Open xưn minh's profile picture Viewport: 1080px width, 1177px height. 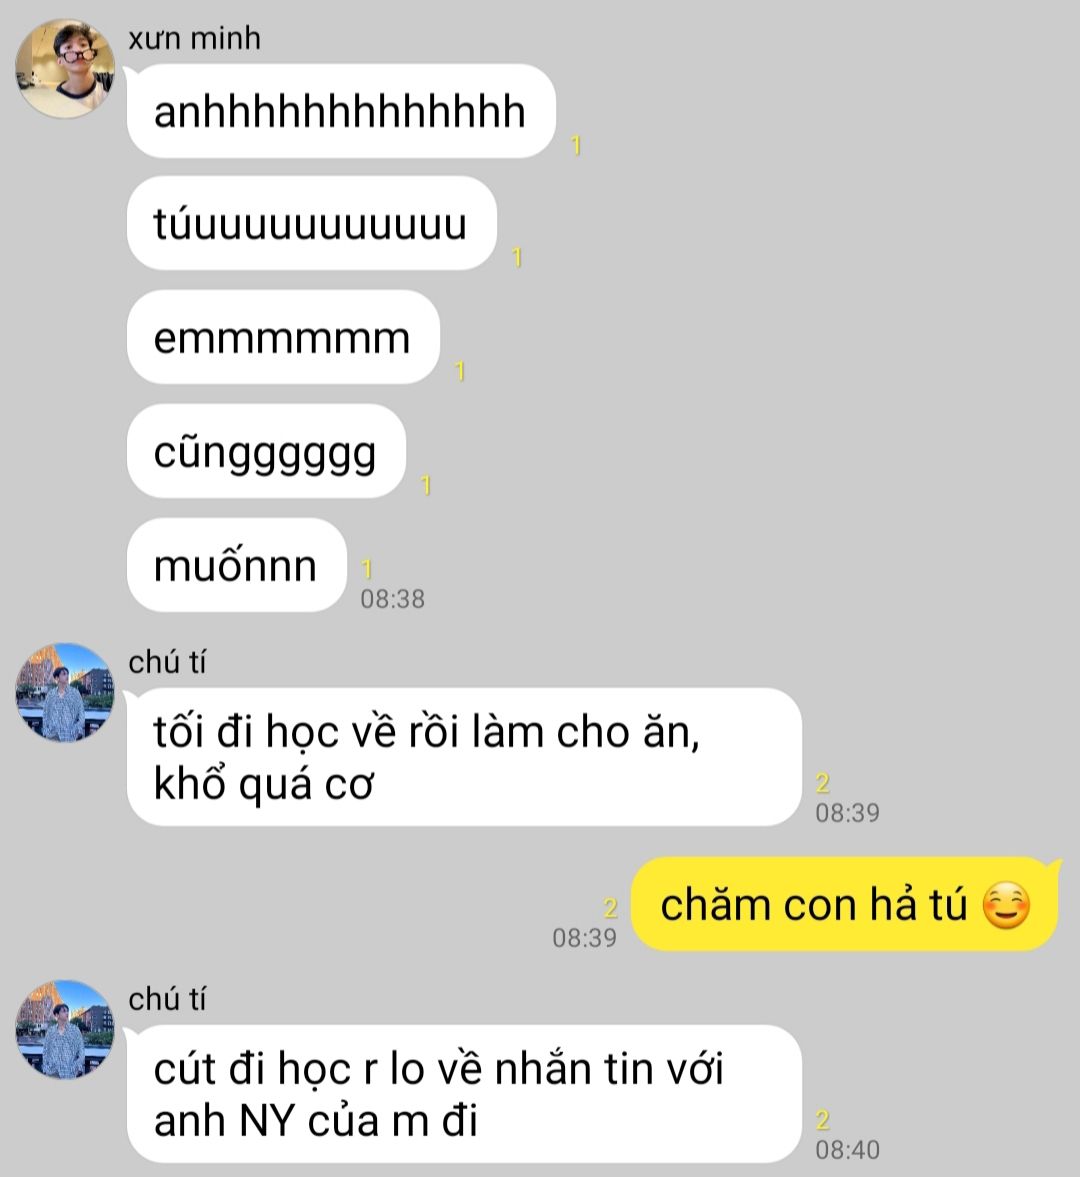coord(65,68)
